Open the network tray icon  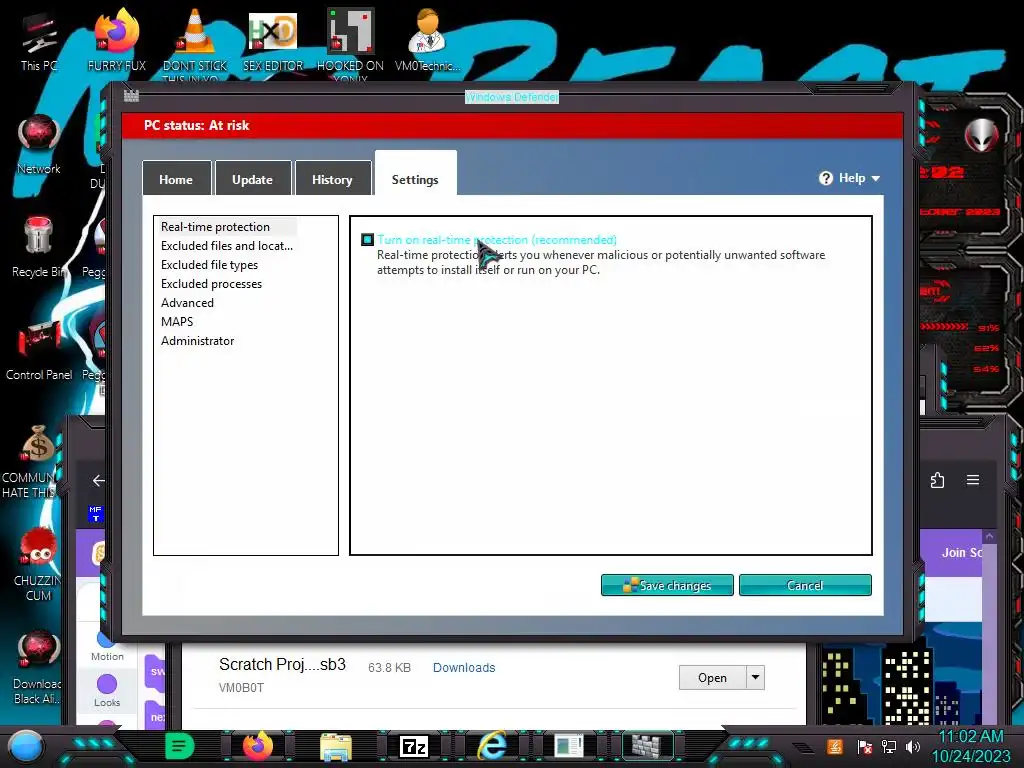pyautogui.click(x=889, y=746)
